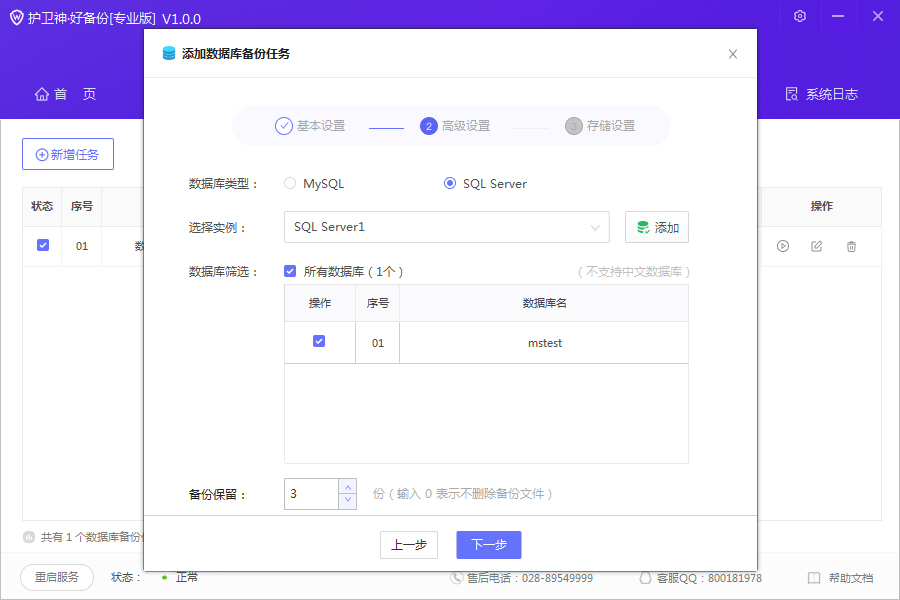Click 序号 header in dialog table

(378, 303)
